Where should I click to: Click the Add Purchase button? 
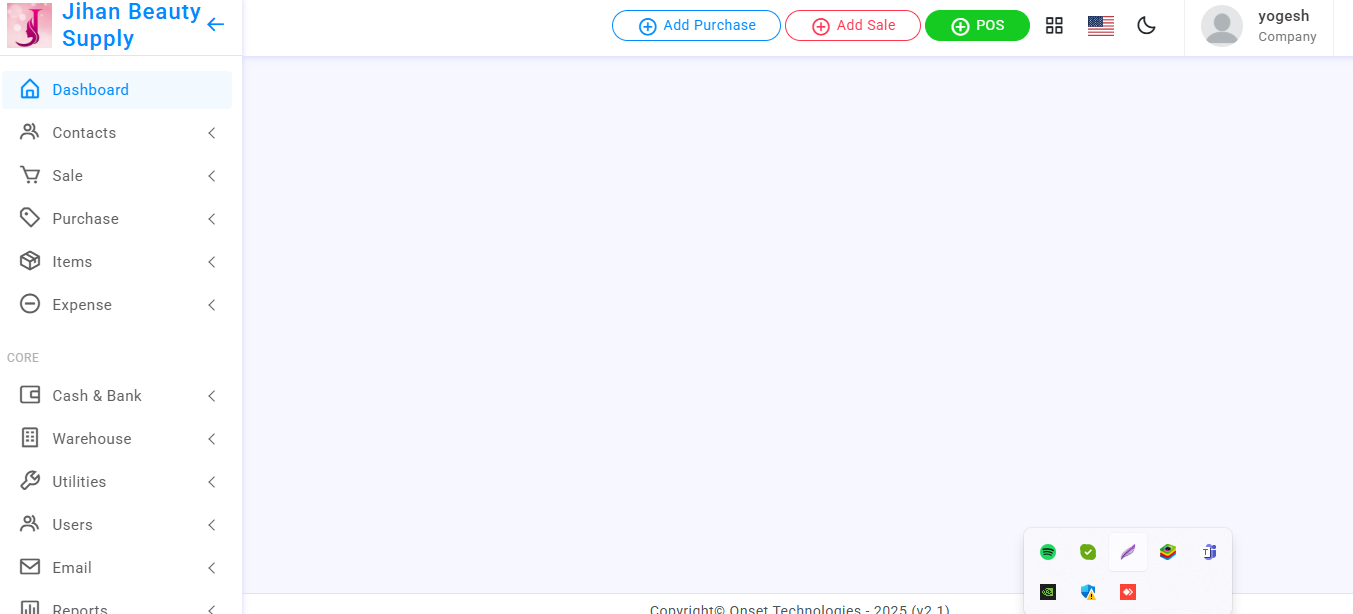click(696, 26)
